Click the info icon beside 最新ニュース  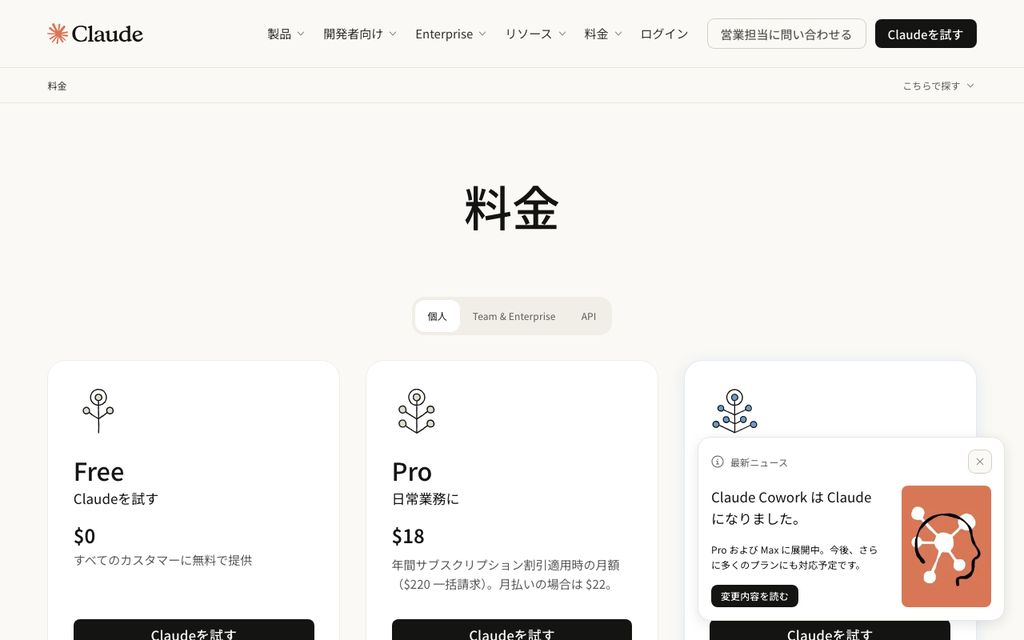[x=717, y=462]
